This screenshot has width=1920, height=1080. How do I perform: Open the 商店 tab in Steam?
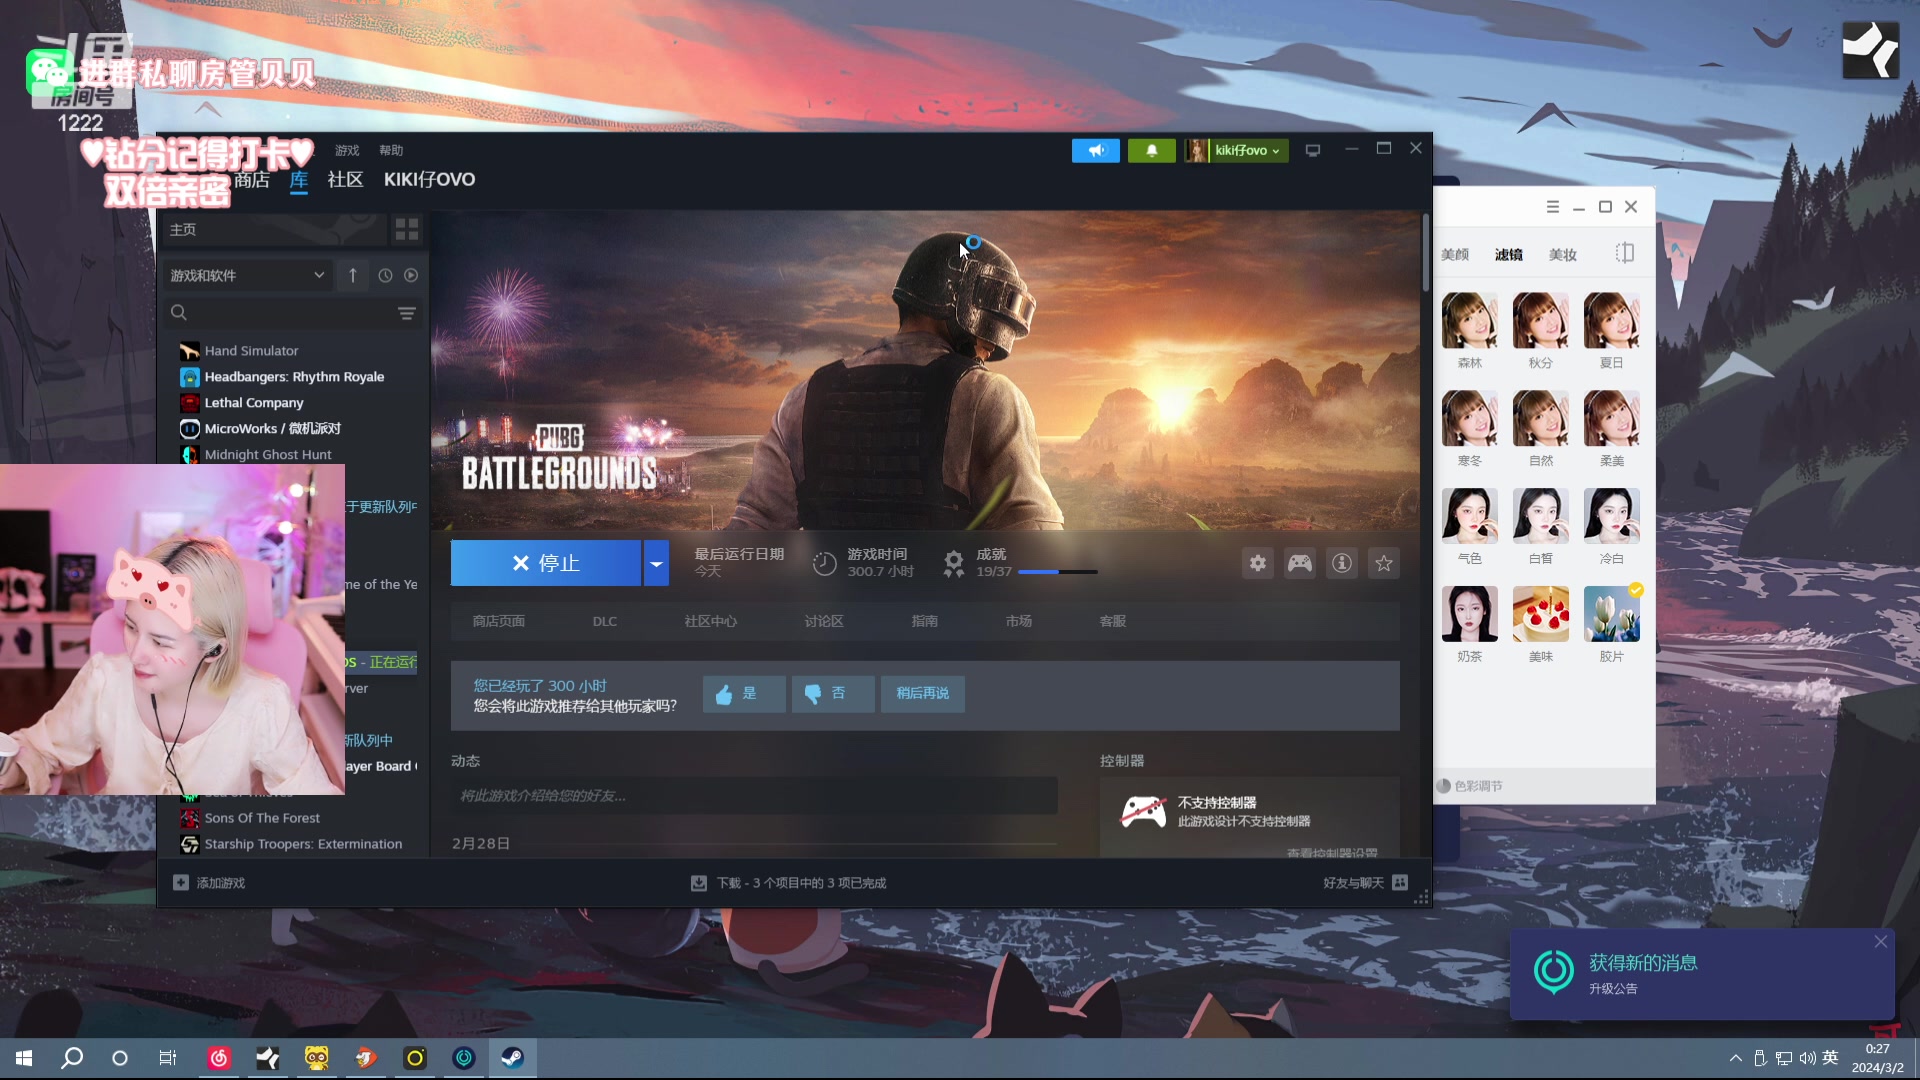pyautogui.click(x=252, y=180)
